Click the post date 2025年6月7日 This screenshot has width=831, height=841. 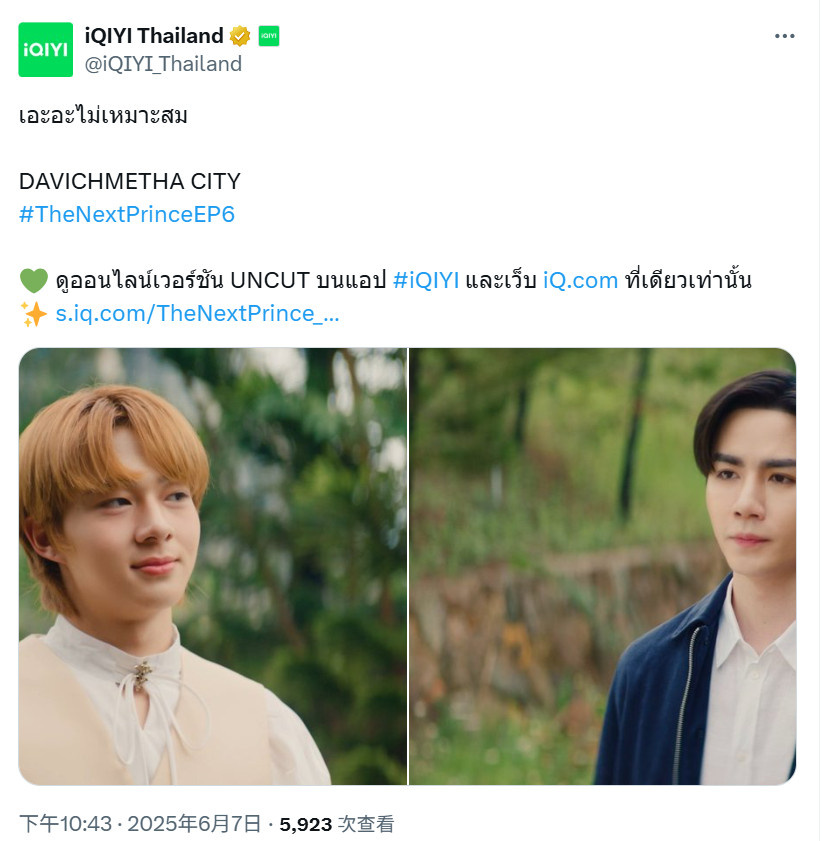coord(194,824)
